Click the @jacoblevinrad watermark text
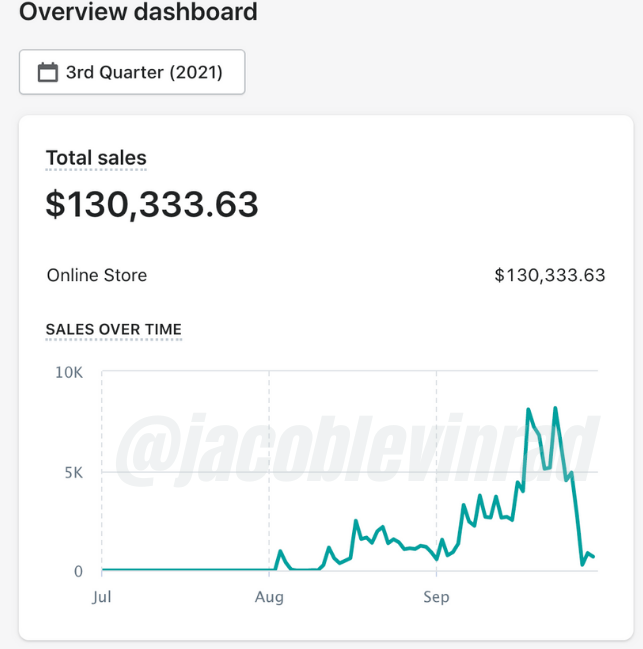 pos(356,449)
